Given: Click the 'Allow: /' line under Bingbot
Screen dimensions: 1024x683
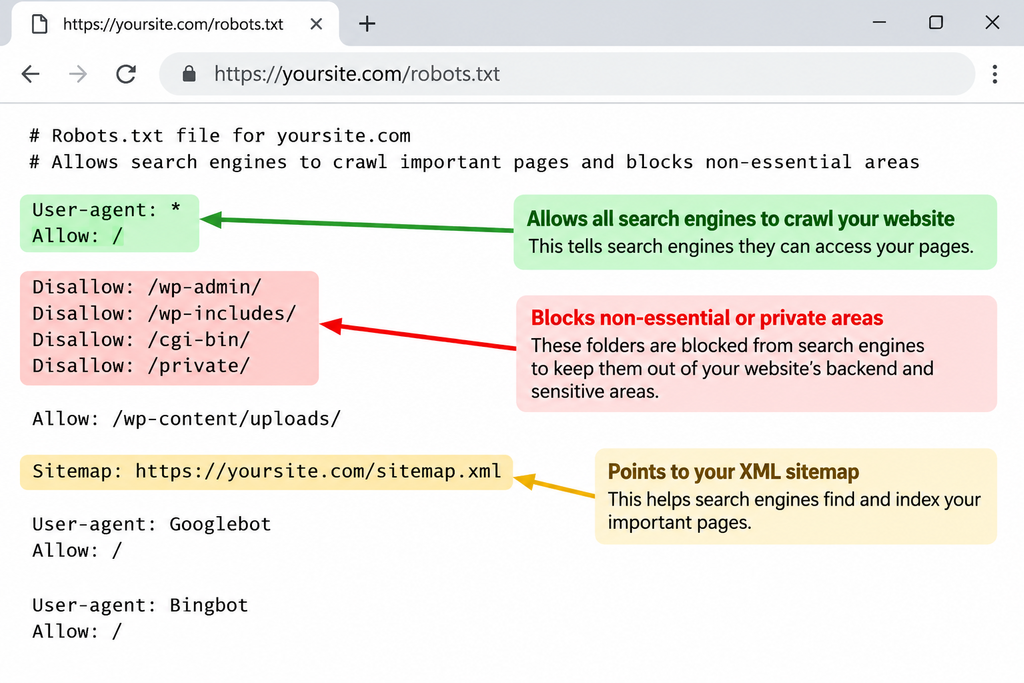Looking at the screenshot, I should tap(77, 631).
